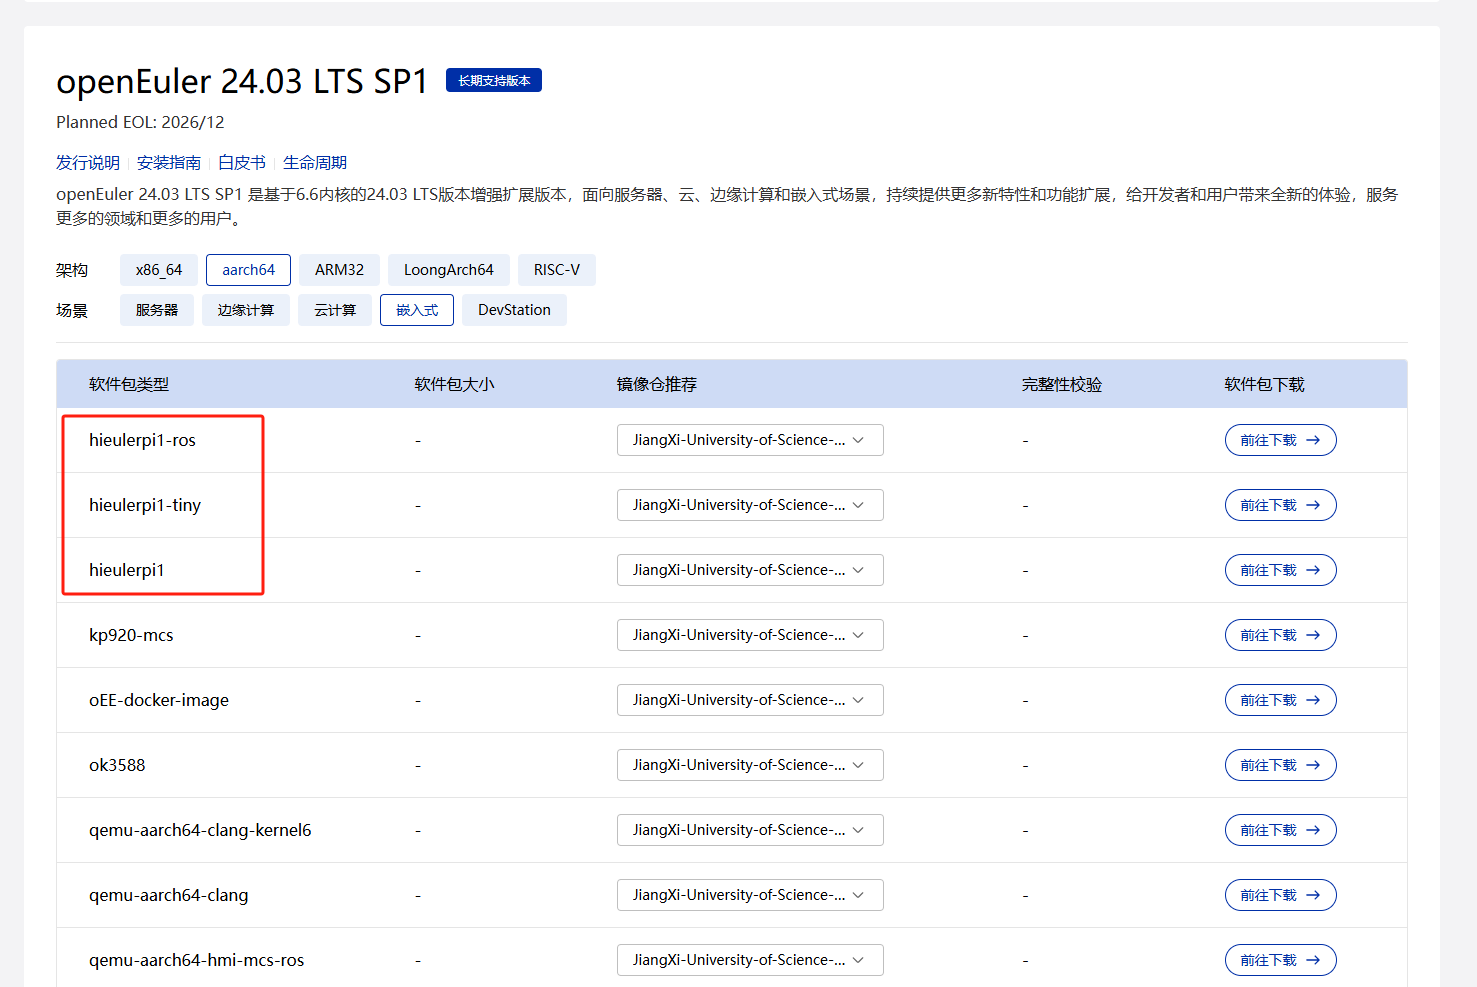Select the 服务器 scenario filter
This screenshot has height=987, width=1477.
point(157,310)
